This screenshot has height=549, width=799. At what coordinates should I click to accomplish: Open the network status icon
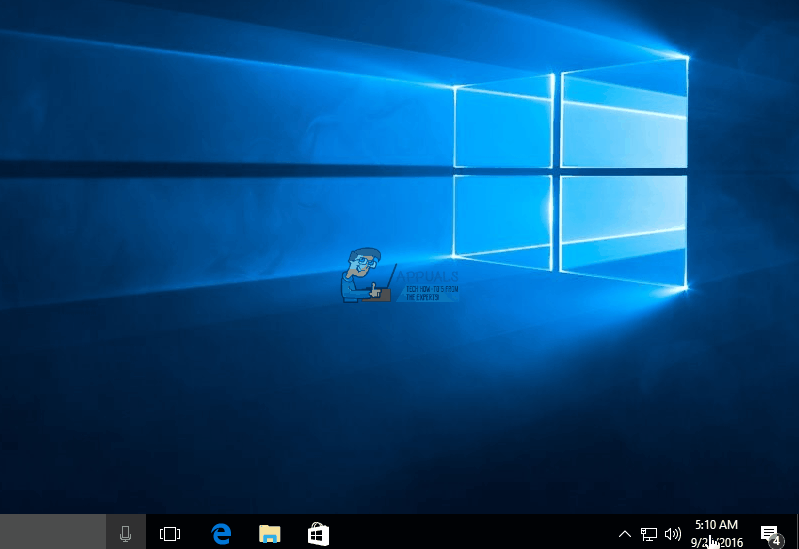tap(648, 534)
